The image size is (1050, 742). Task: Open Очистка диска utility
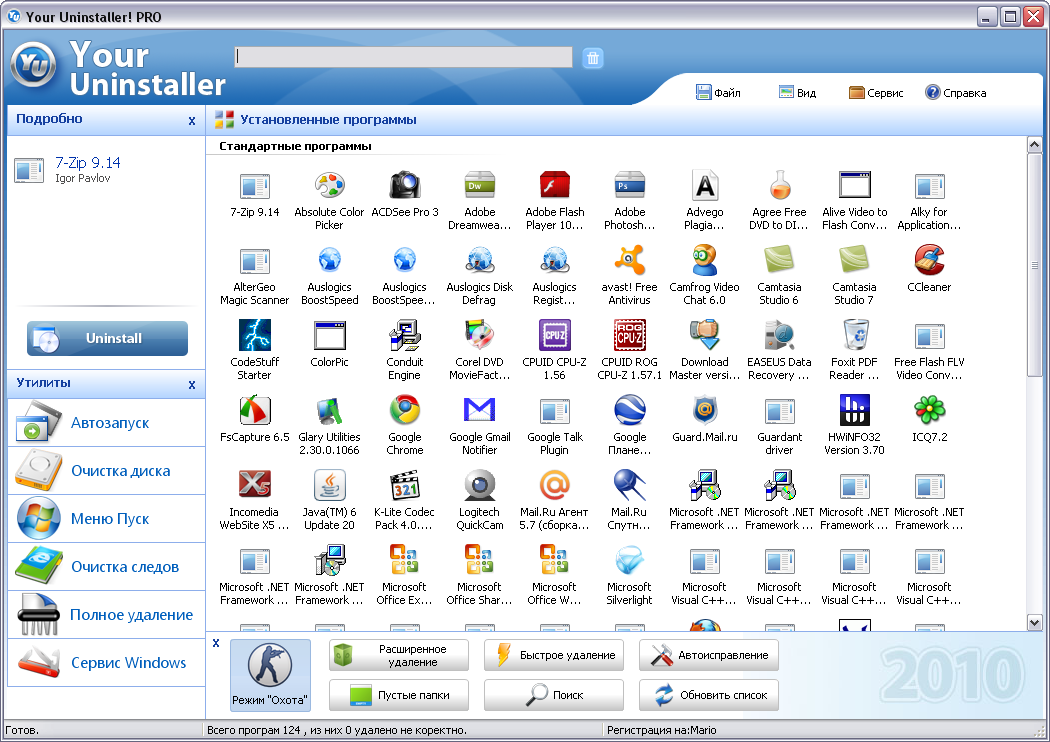(106, 471)
